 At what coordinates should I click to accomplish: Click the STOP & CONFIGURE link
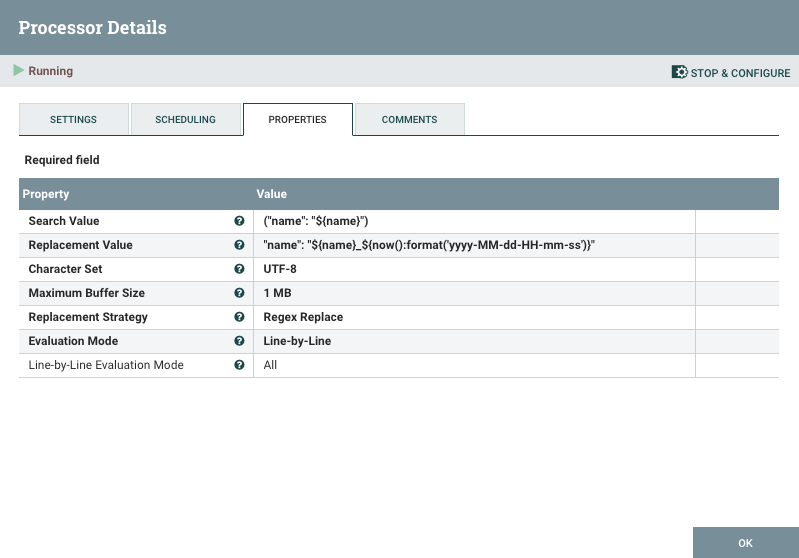(731, 72)
